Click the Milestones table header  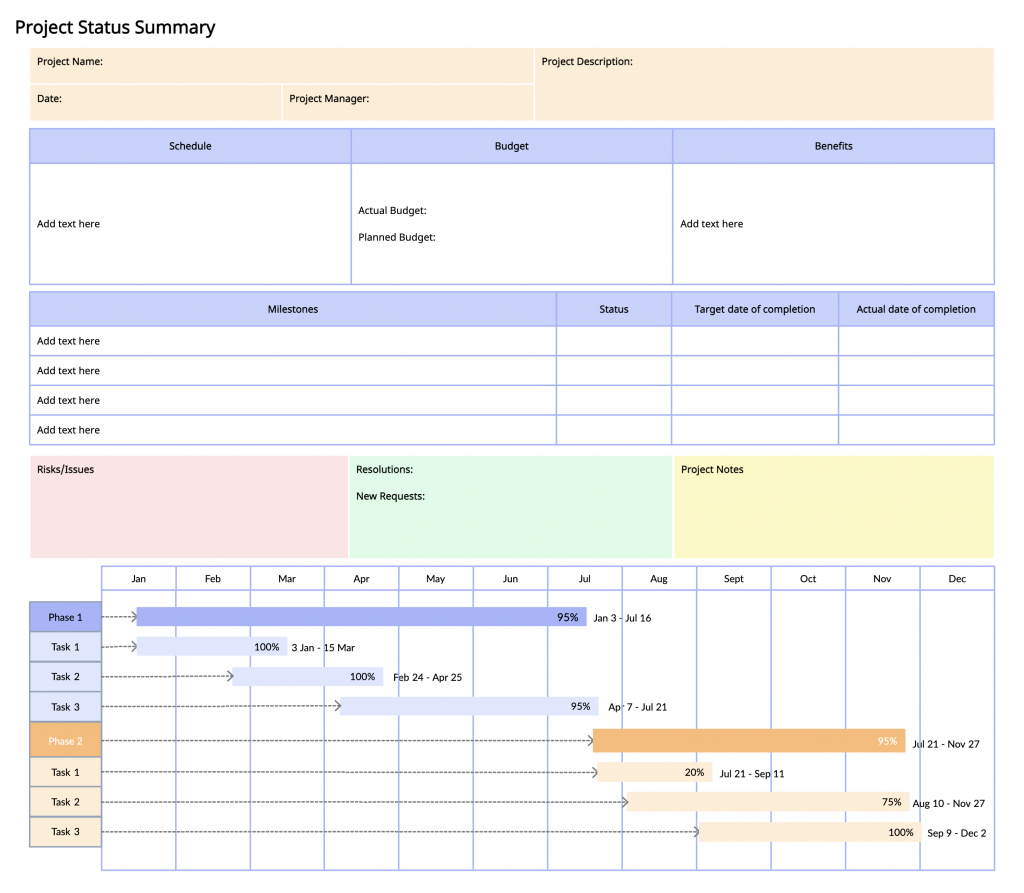(293, 310)
